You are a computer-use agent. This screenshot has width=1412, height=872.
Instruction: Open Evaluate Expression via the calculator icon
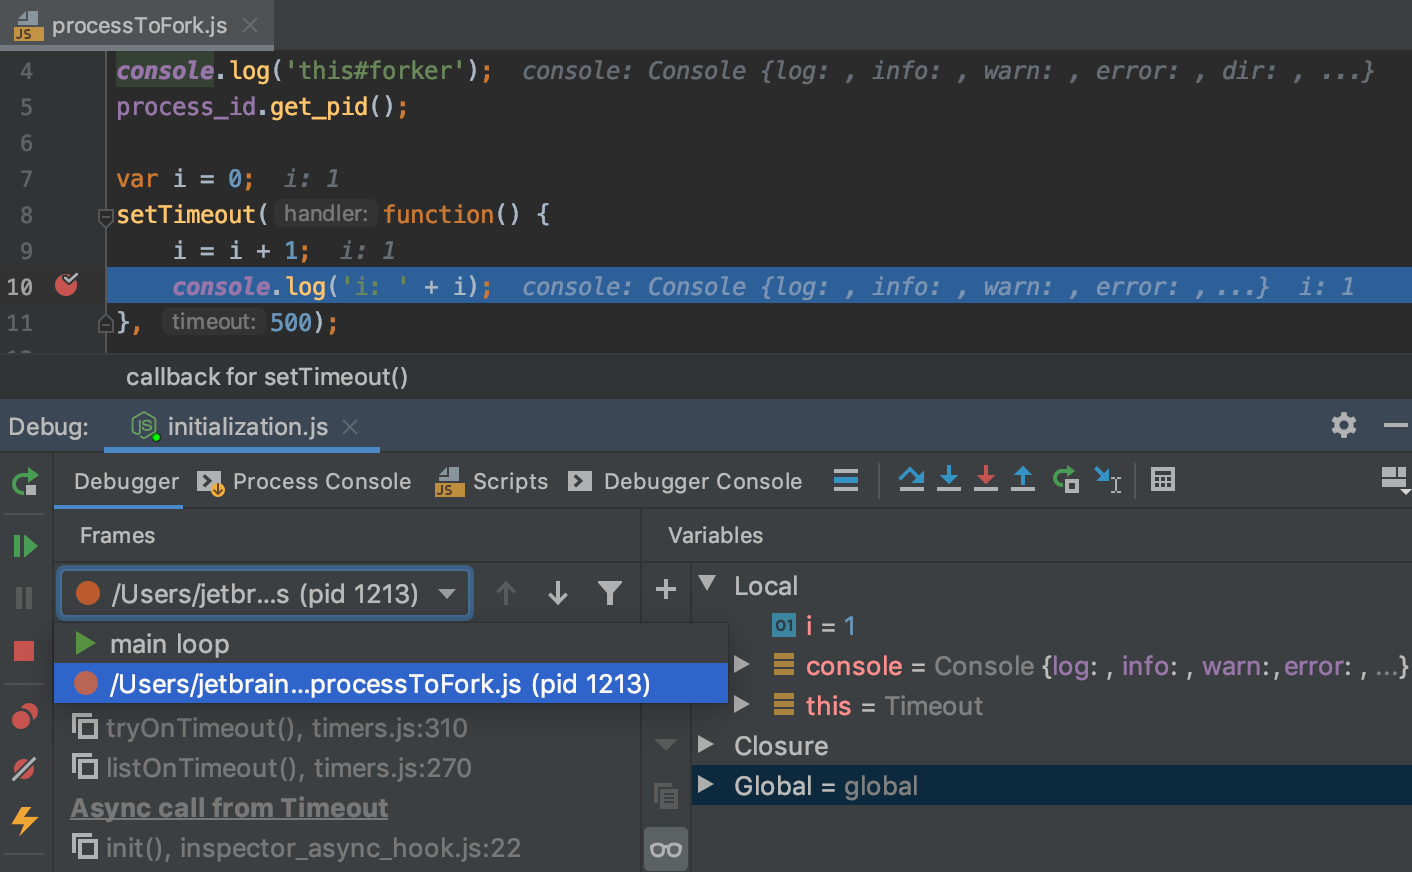[1163, 479]
